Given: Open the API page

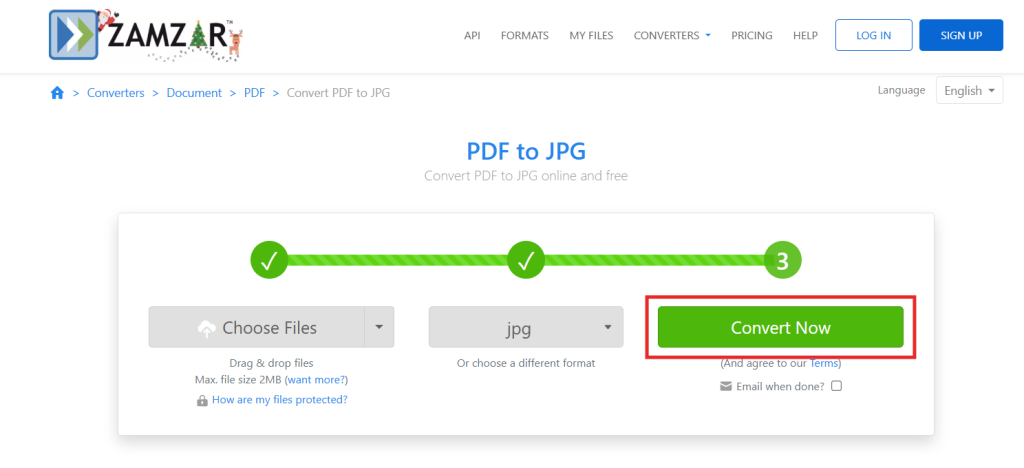Looking at the screenshot, I should click(472, 35).
